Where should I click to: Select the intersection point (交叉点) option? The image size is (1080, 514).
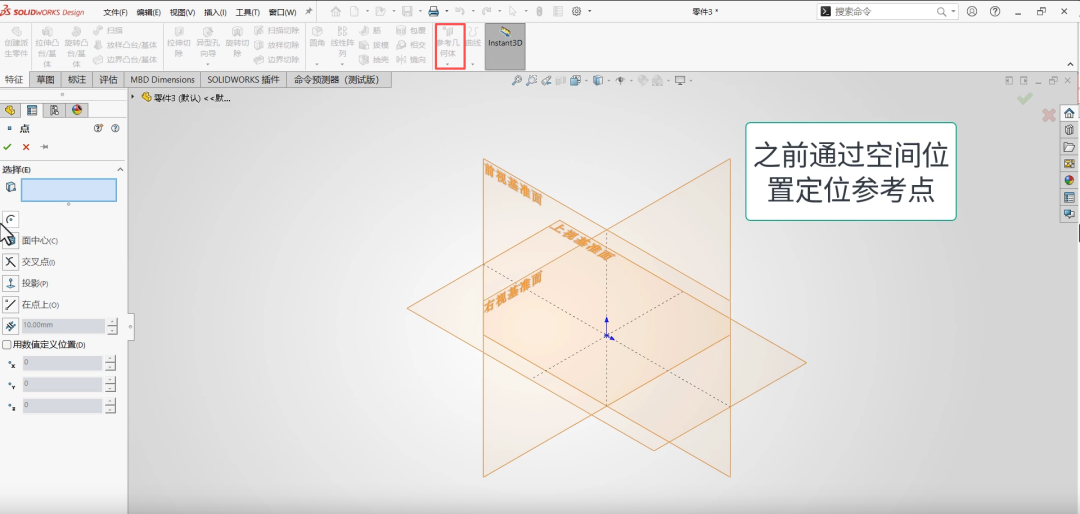11,262
